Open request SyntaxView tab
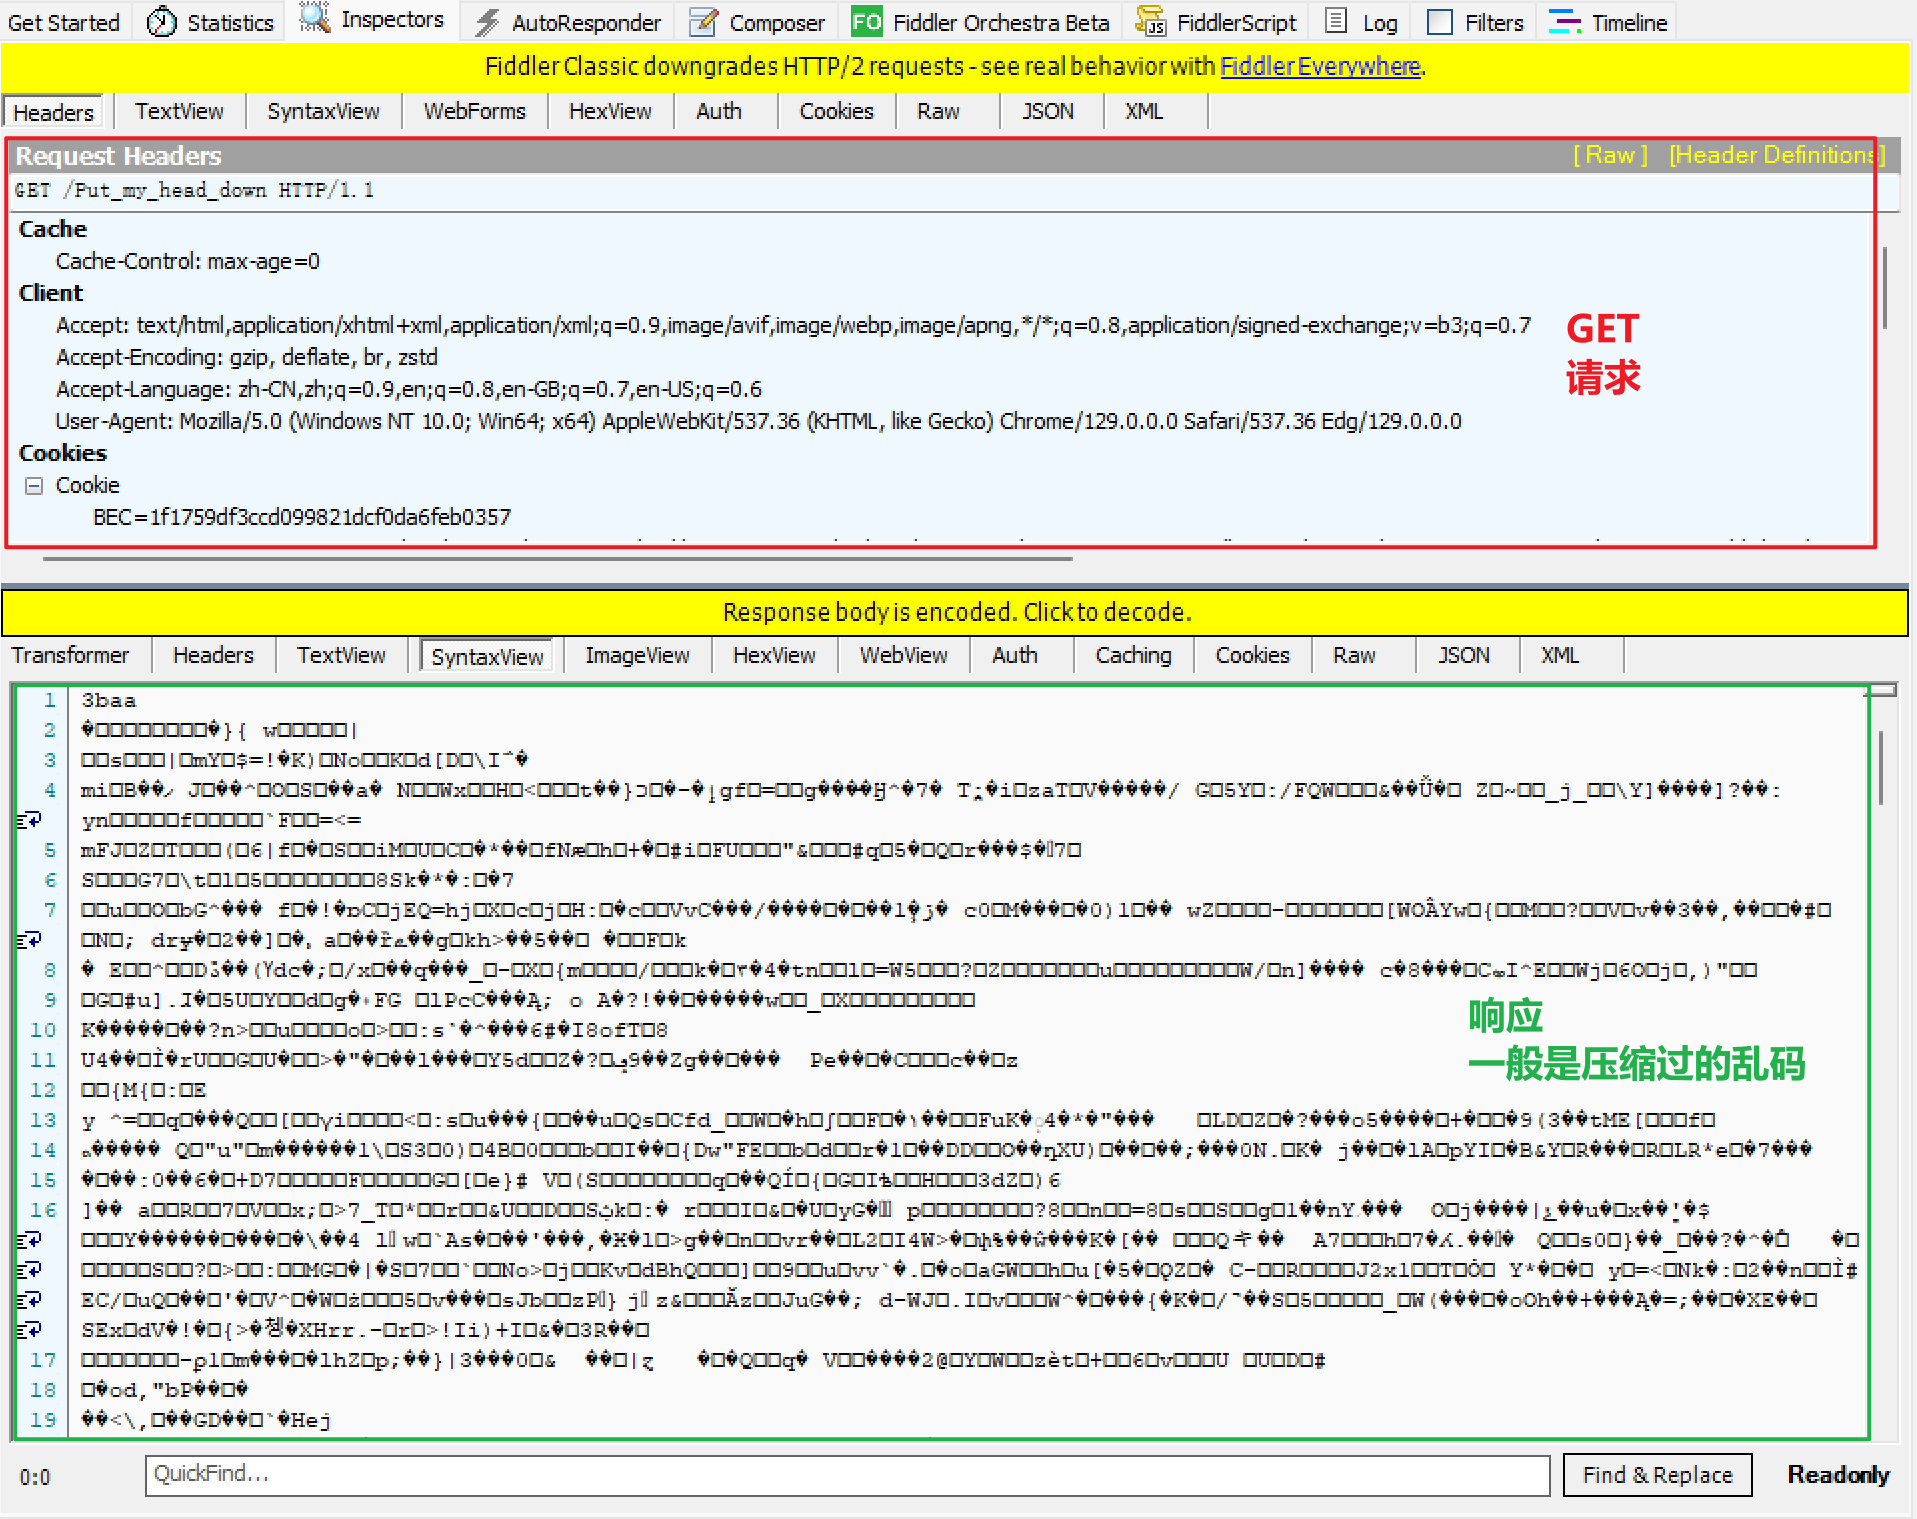The image size is (1917, 1519). tap(324, 111)
